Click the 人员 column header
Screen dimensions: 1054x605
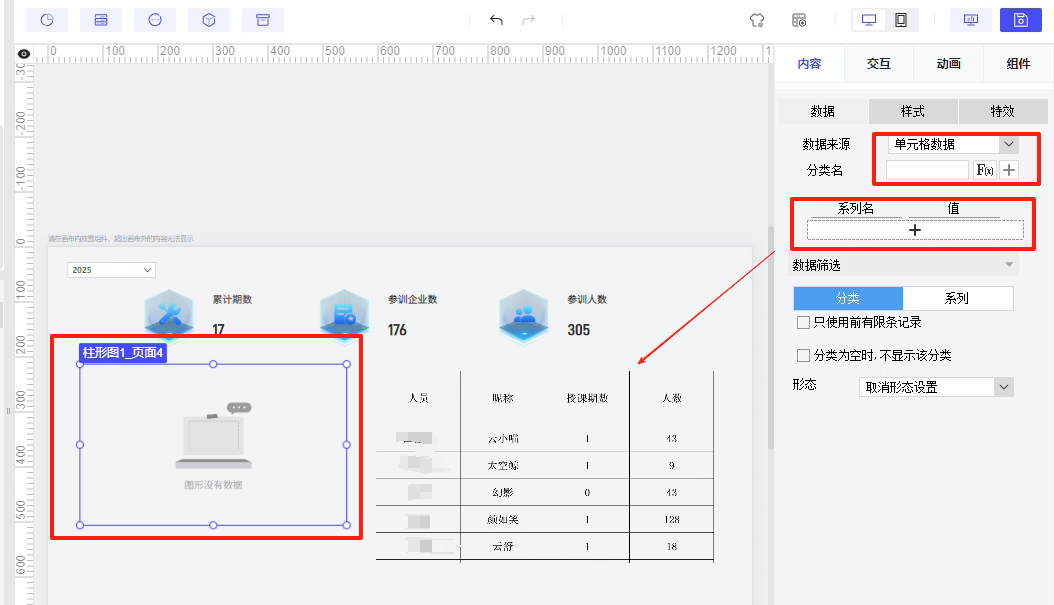(418, 398)
